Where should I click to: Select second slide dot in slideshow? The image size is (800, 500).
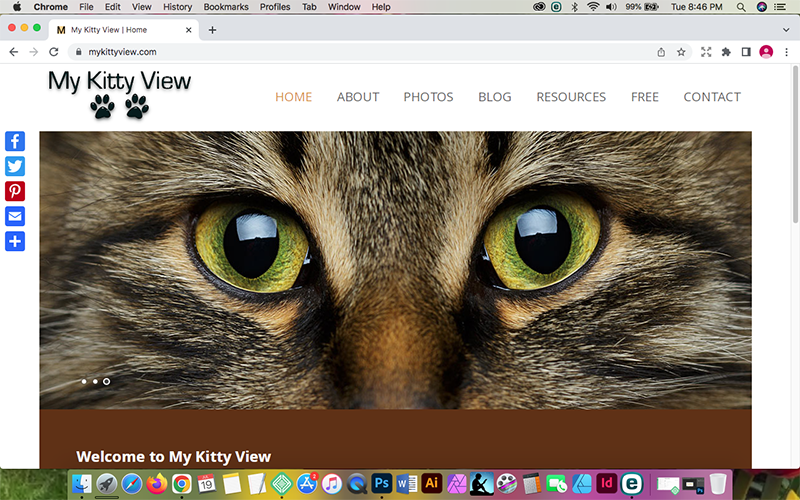click(95, 381)
